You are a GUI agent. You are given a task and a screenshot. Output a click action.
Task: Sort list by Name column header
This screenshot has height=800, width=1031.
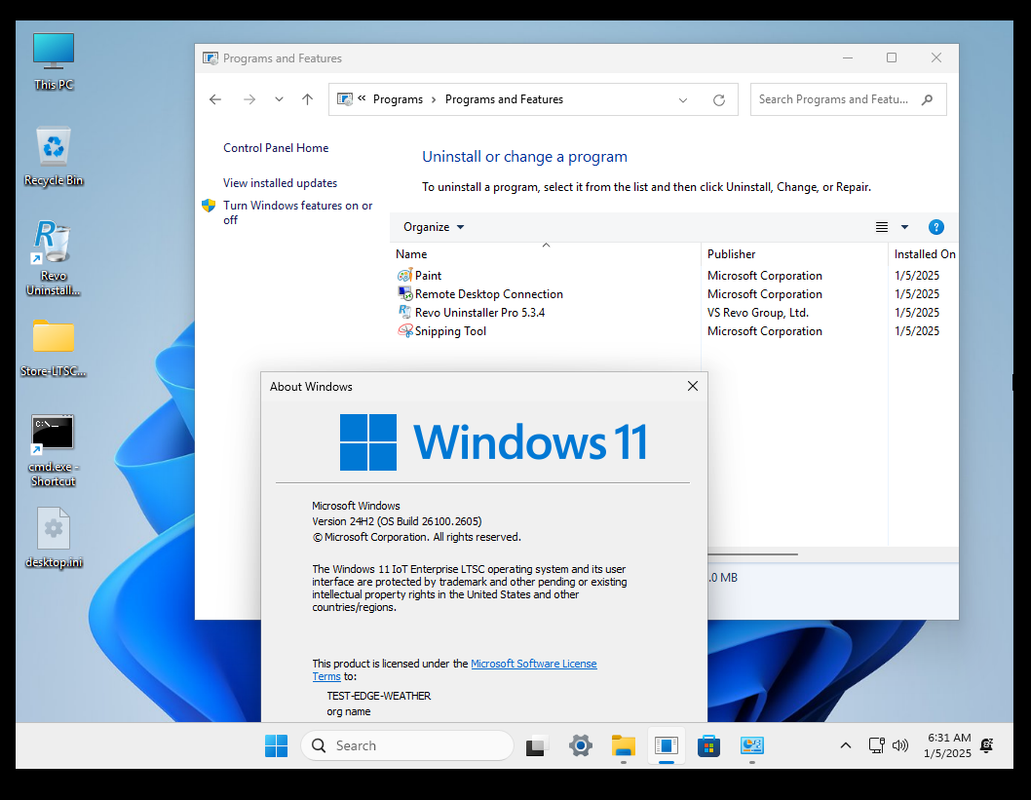(545, 254)
